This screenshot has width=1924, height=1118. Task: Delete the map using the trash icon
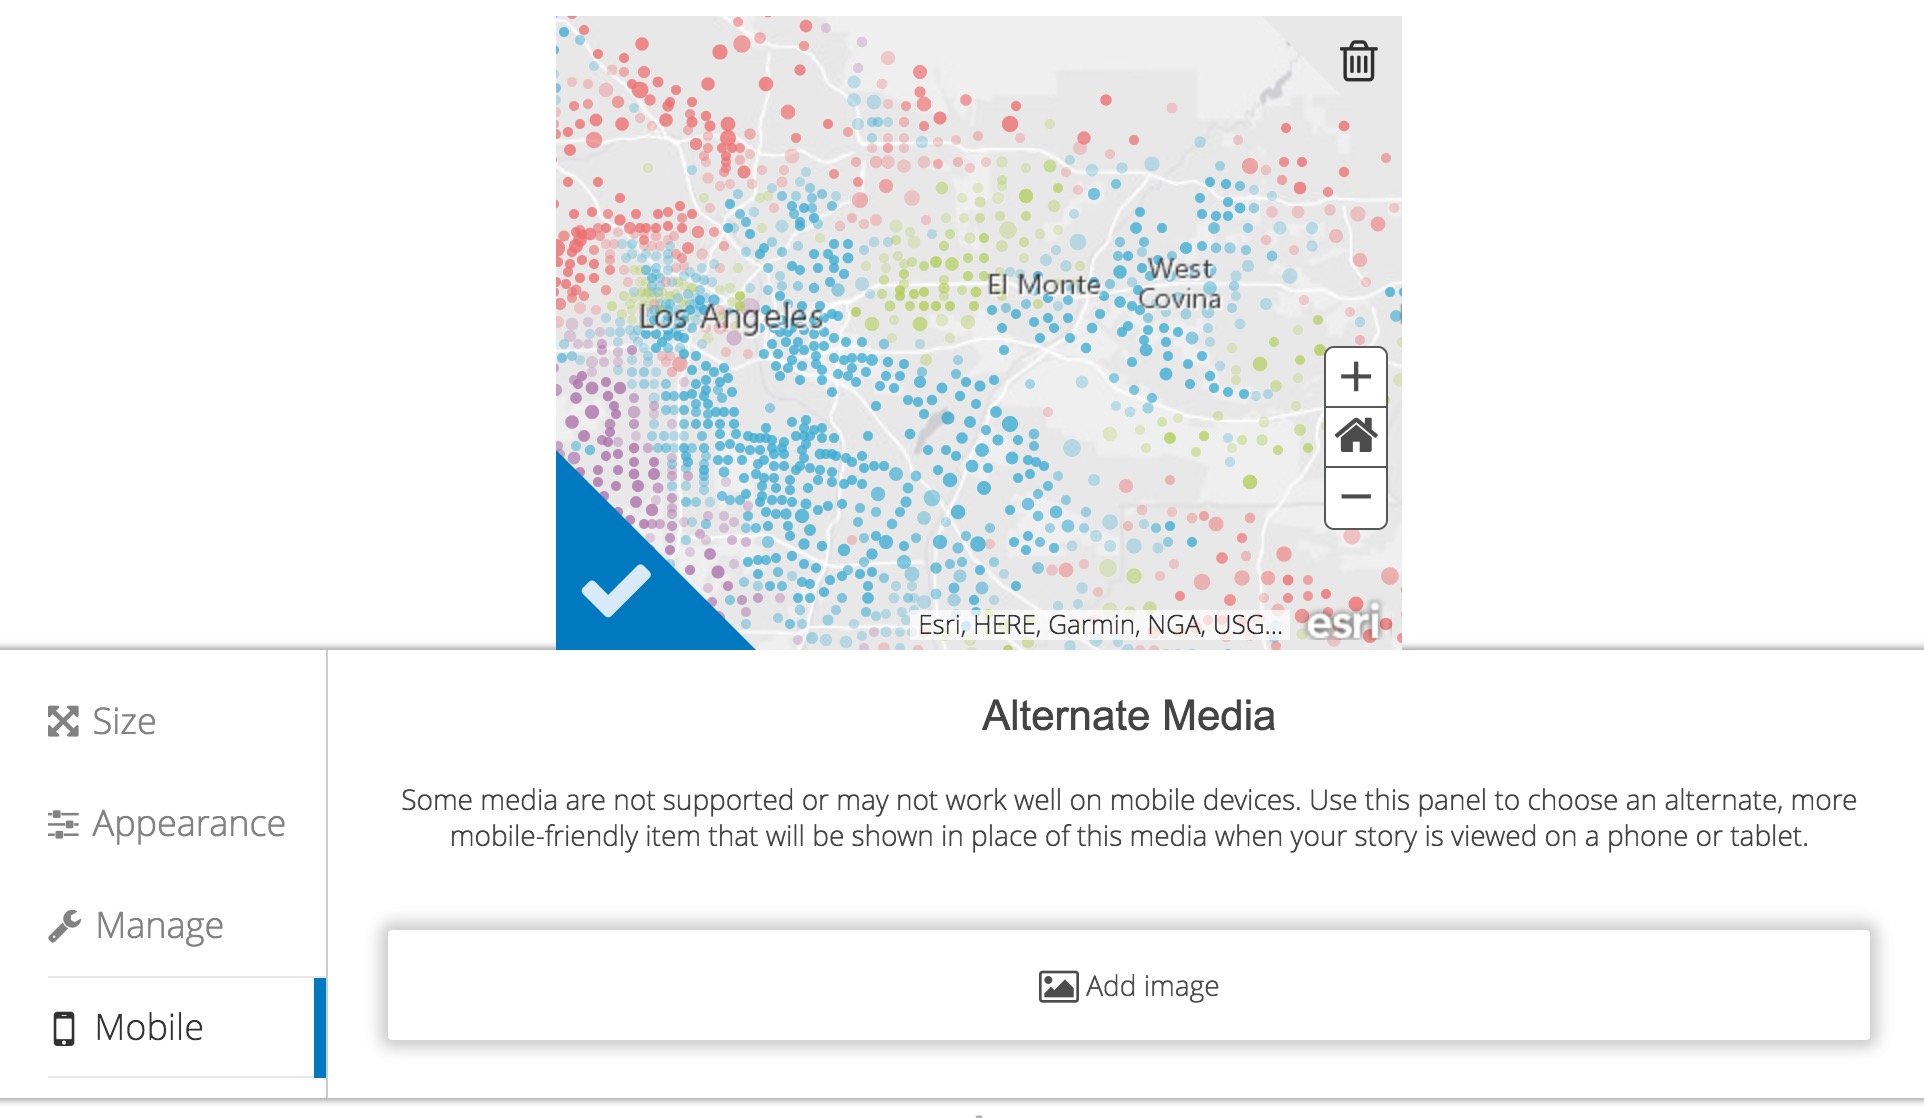(1358, 62)
